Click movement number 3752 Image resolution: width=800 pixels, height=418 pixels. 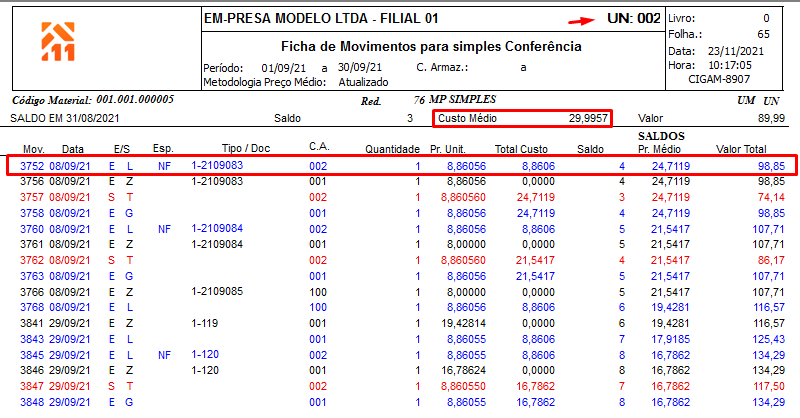coord(32,166)
